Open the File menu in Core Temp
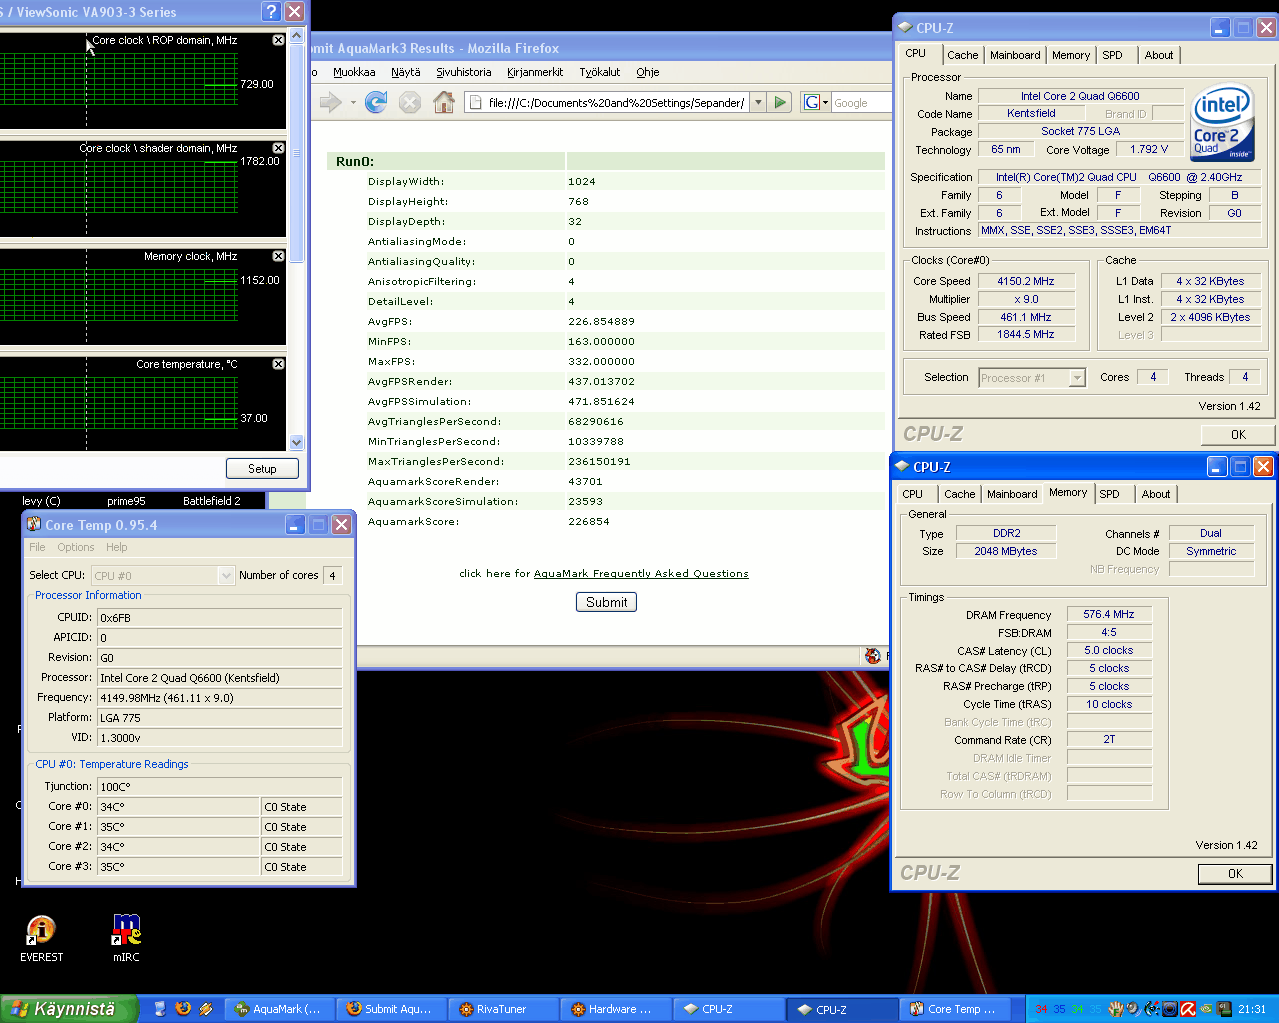 click(x=37, y=547)
